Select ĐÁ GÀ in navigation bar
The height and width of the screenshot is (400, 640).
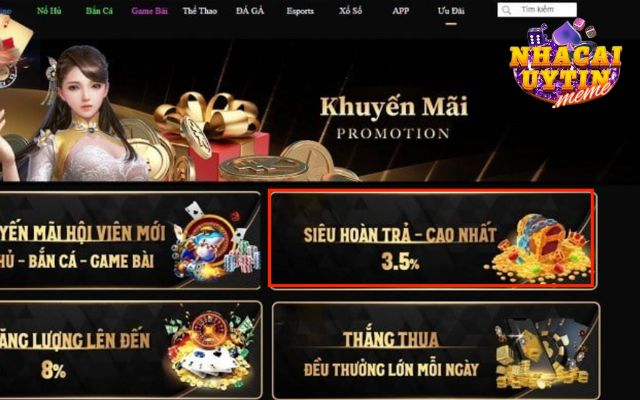pos(250,11)
